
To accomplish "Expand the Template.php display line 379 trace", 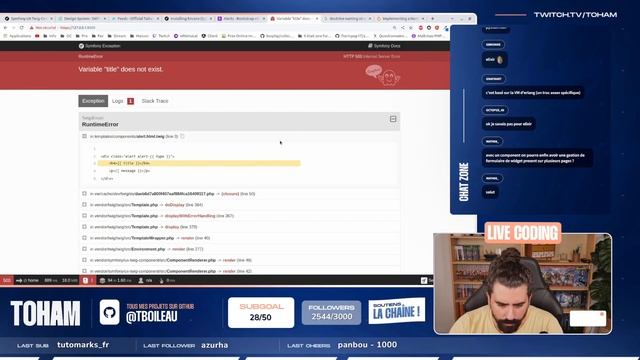I will click(x=84, y=227).
